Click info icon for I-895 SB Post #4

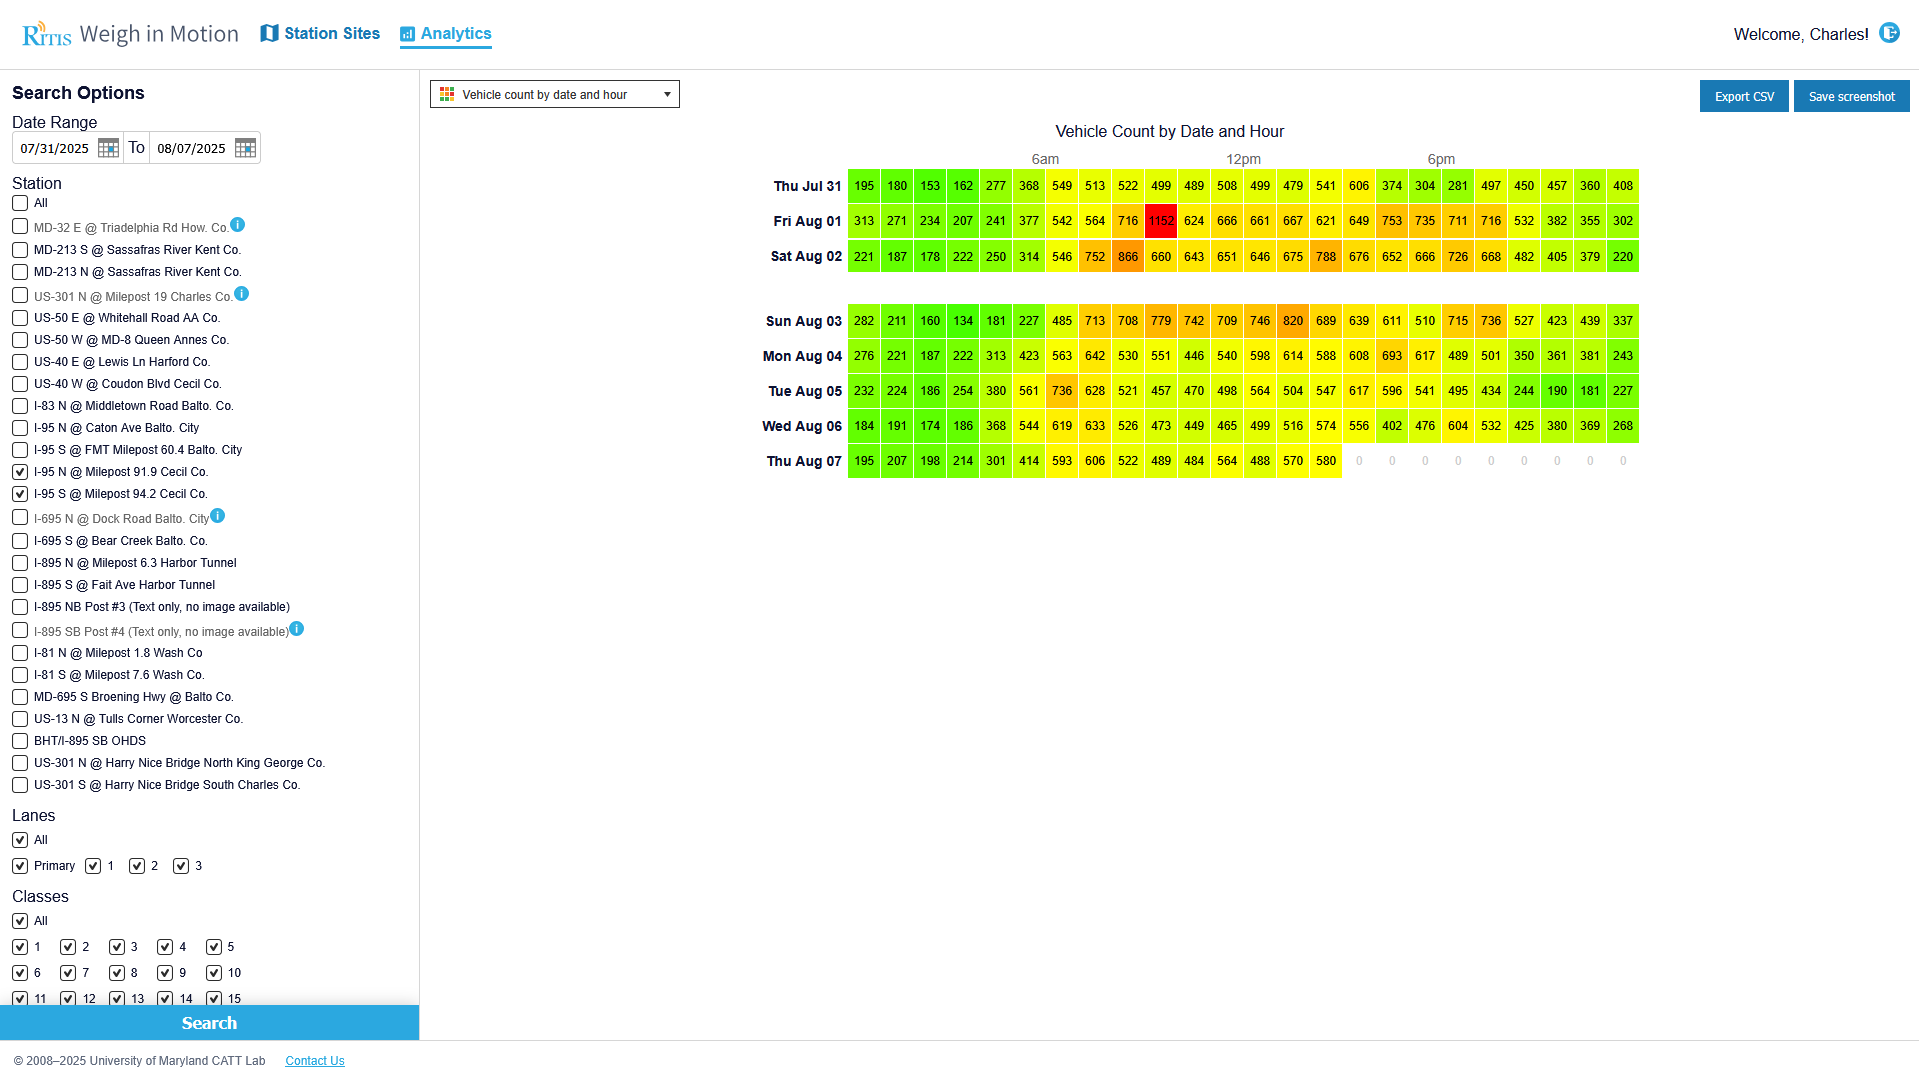click(296, 629)
